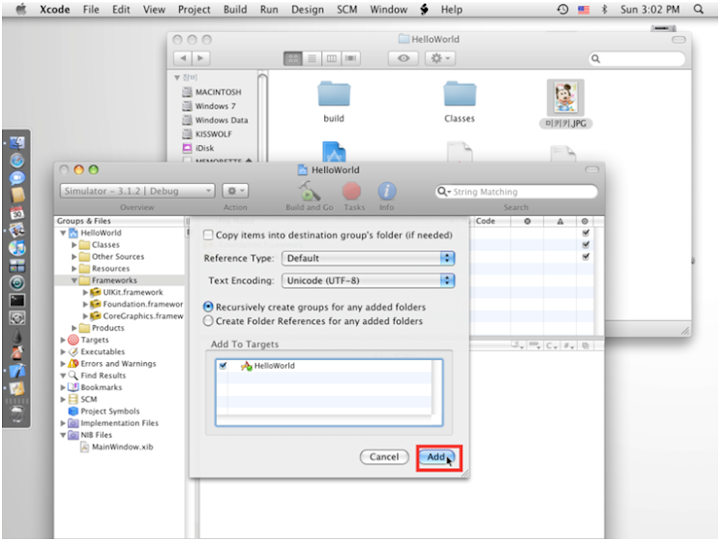Open the Project menu
The height and width of the screenshot is (542, 720).
(194, 9)
